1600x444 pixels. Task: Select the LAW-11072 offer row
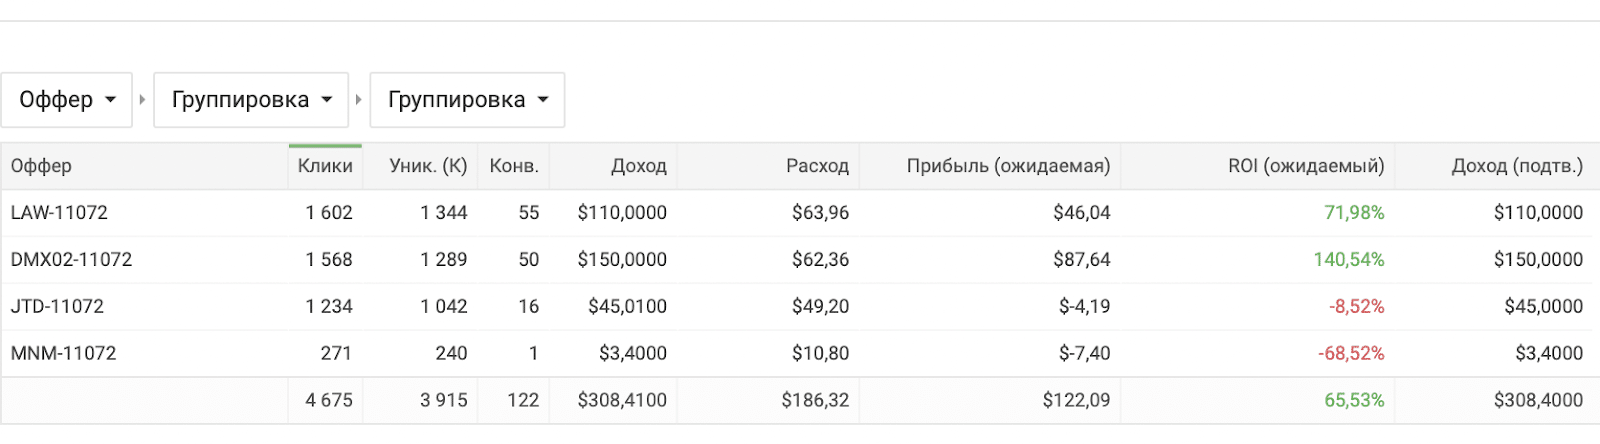pos(800,213)
